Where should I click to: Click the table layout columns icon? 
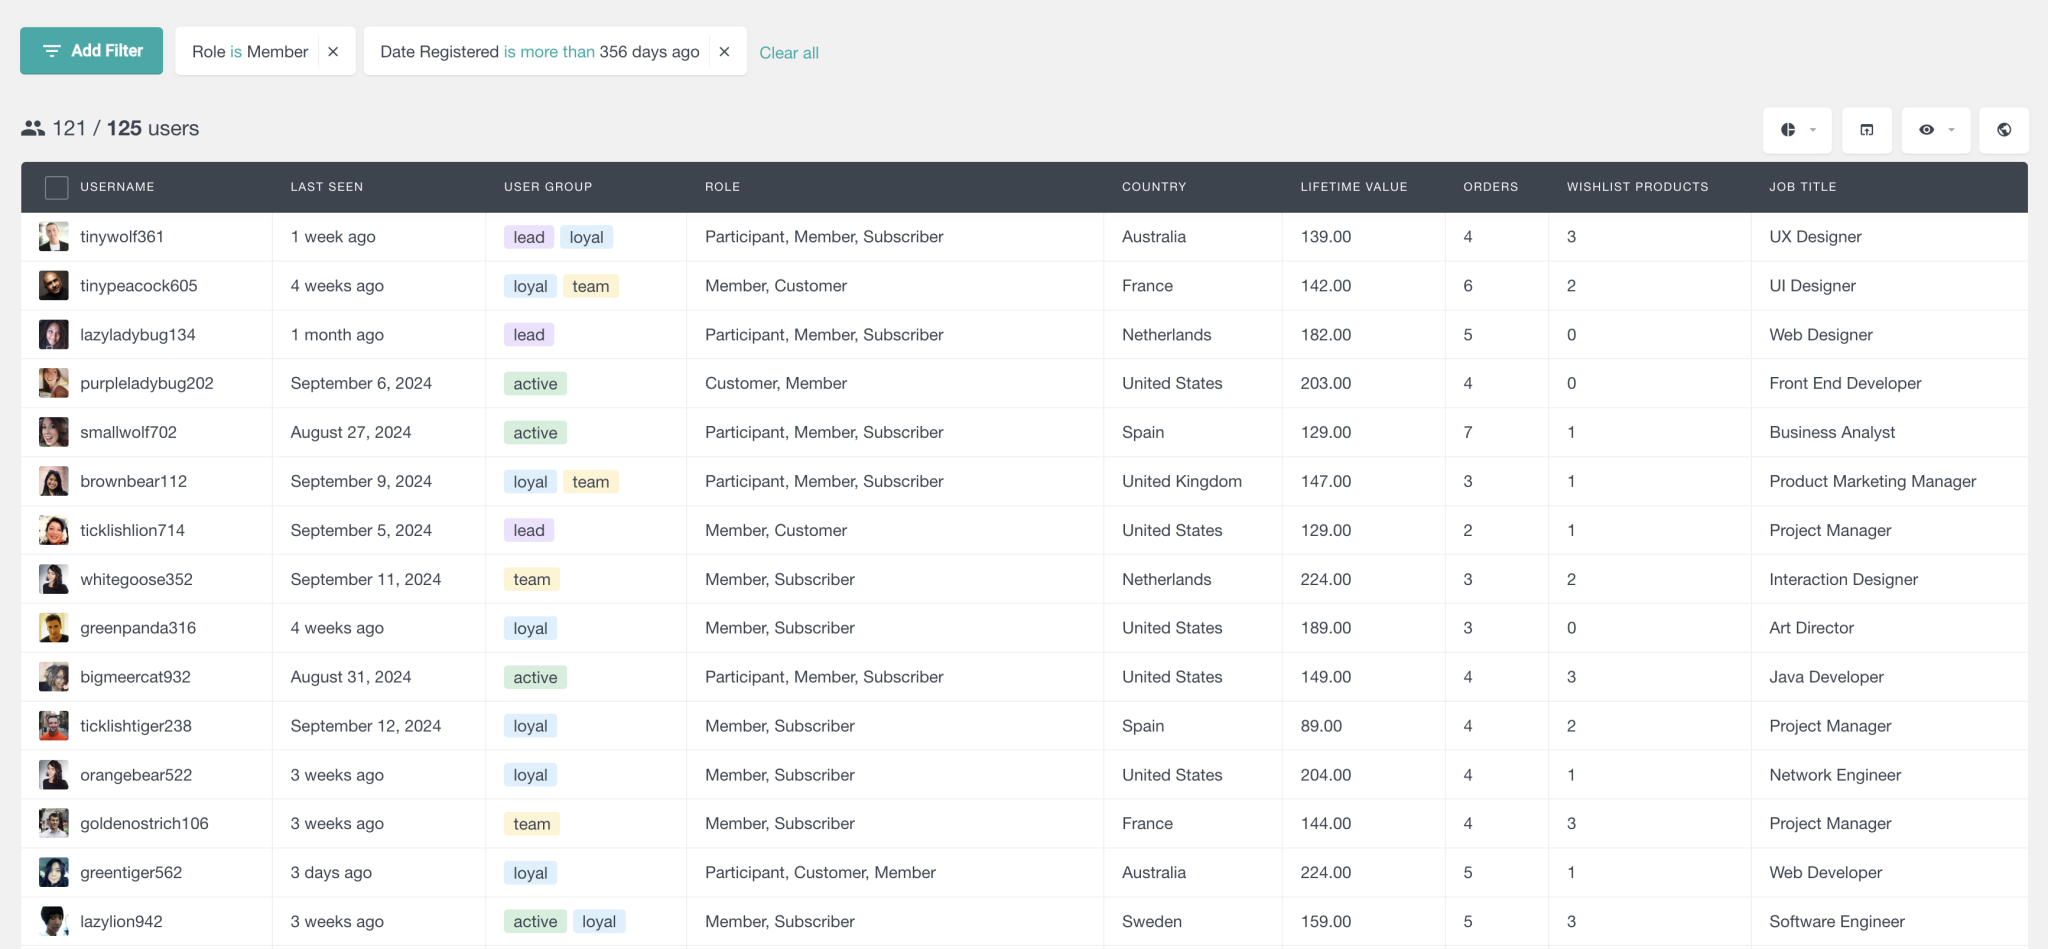coord(1866,130)
